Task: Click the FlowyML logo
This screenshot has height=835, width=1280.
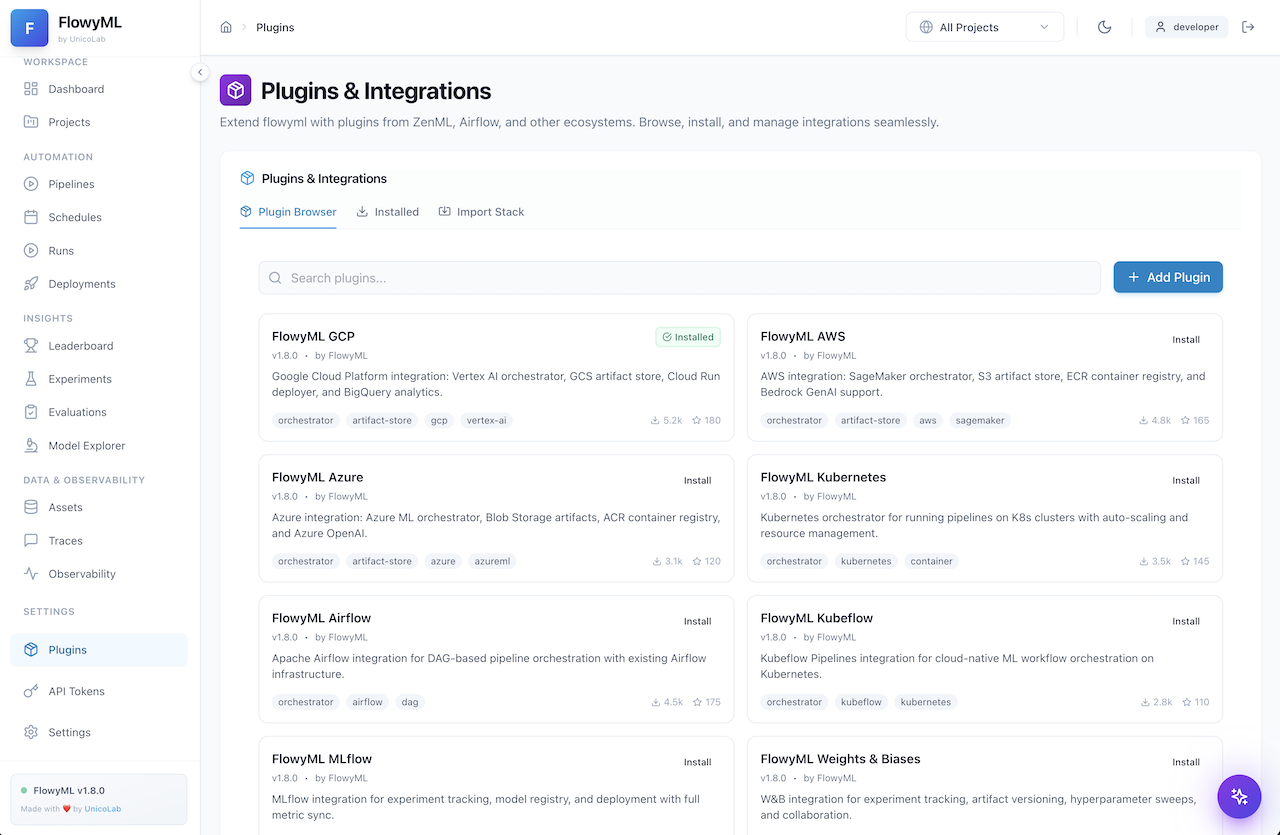Action: (x=29, y=27)
